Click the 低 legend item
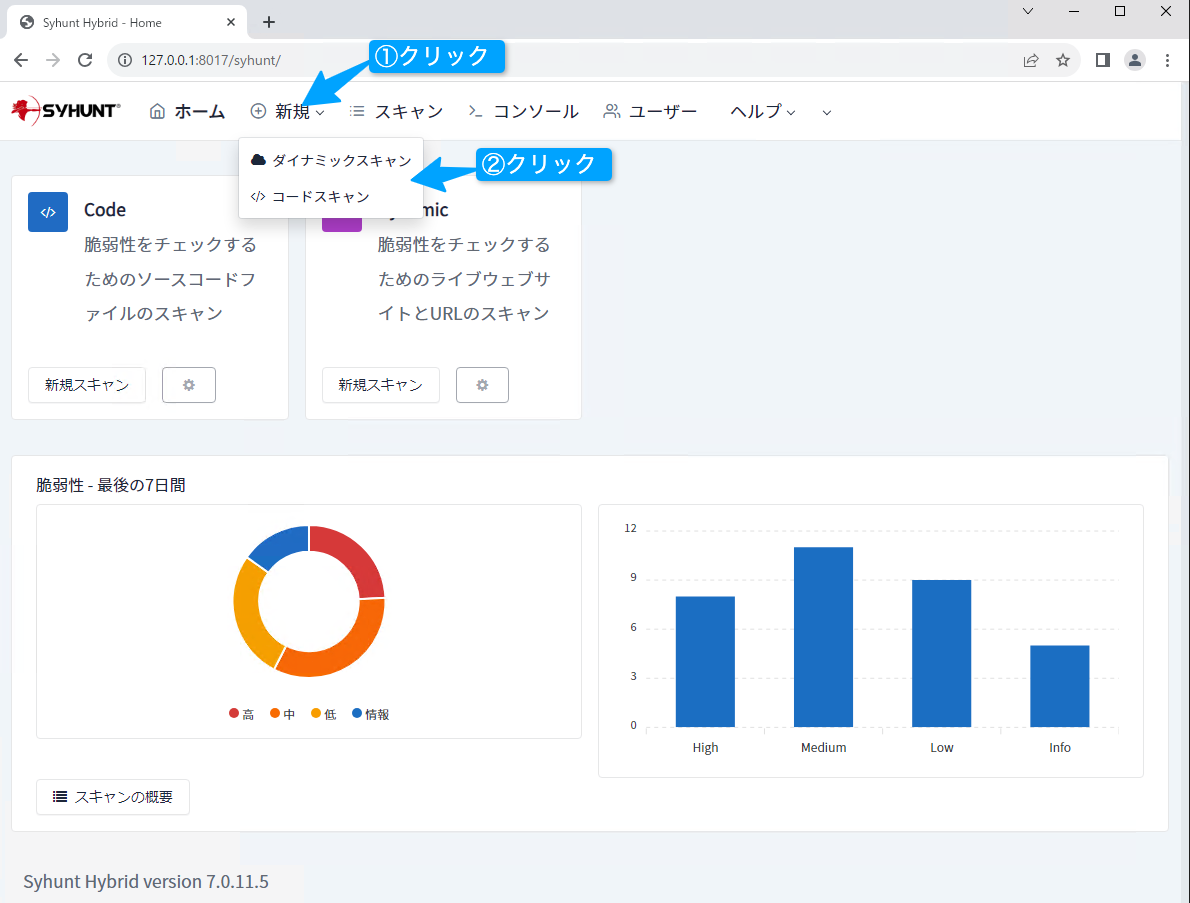 pos(323,714)
